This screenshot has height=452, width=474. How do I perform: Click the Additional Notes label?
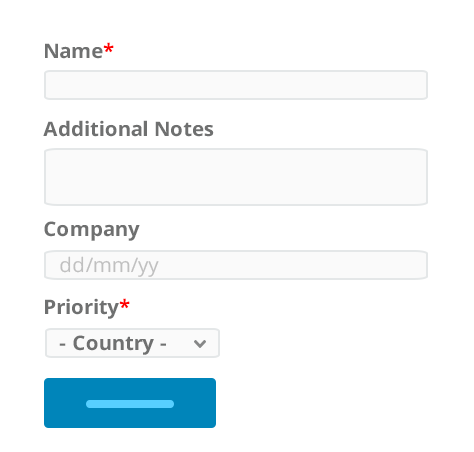pos(129,129)
